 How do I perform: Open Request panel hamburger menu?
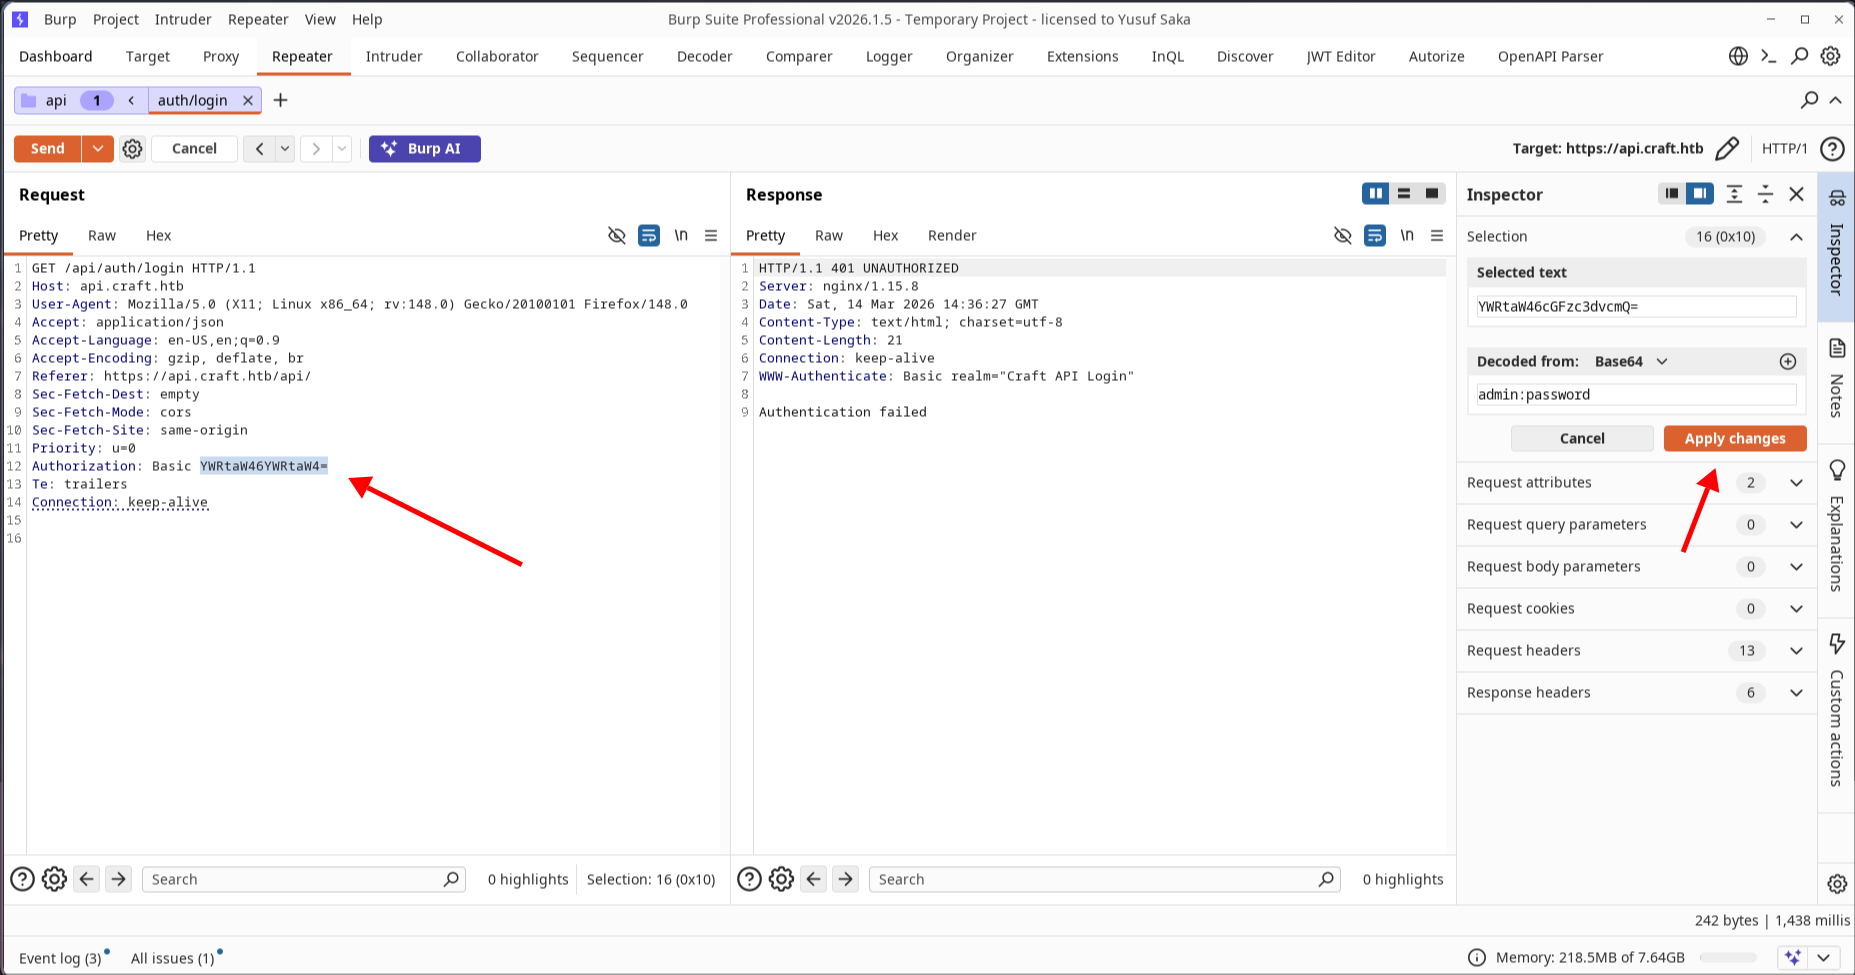711,235
